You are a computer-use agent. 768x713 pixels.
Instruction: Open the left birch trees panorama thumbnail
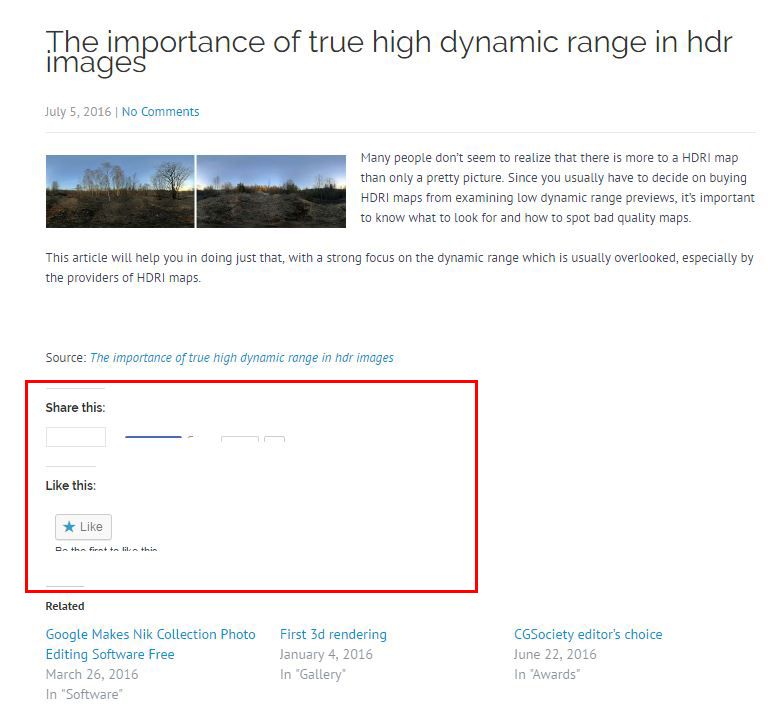coord(120,191)
